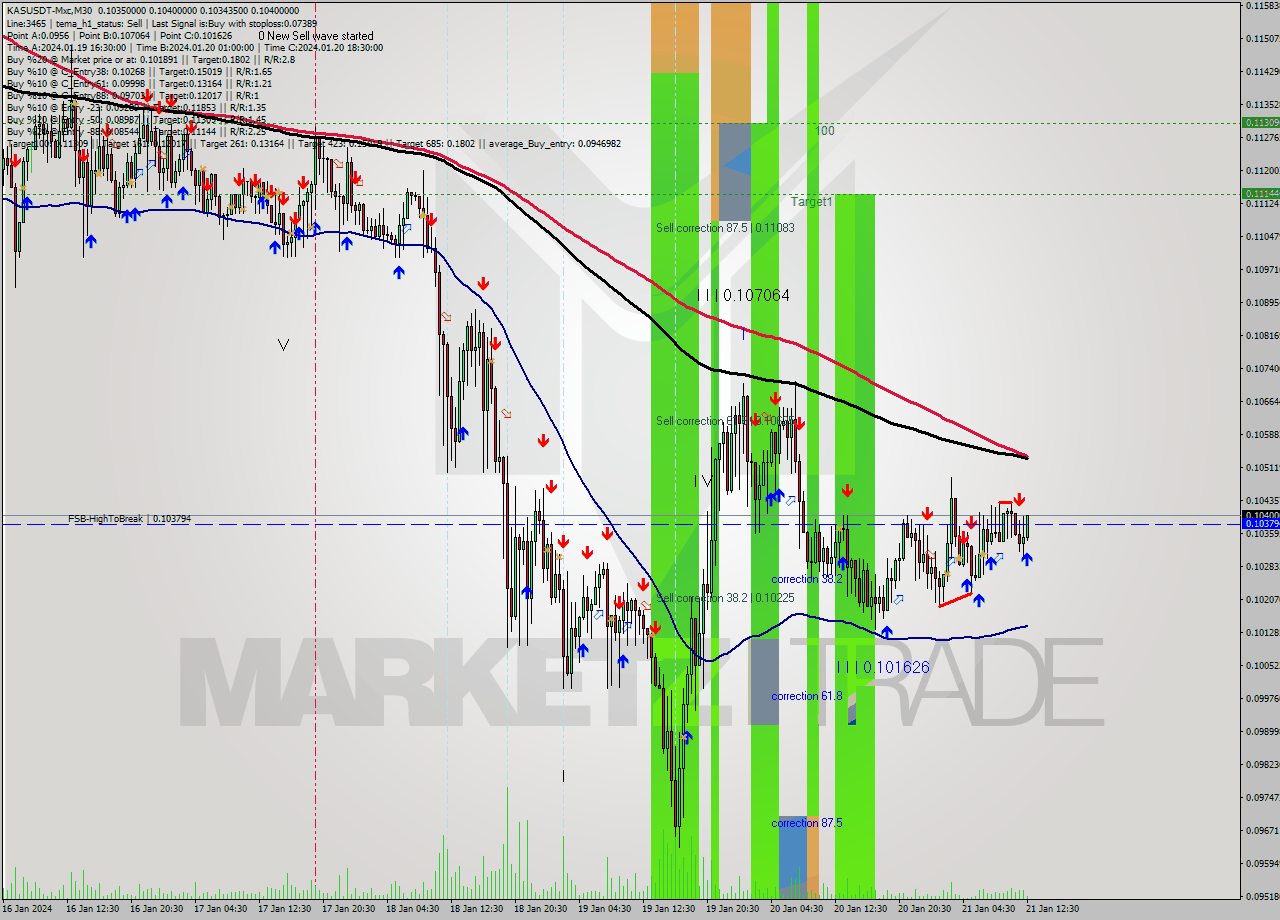Image resolution: width=1280 pixels, height=920 pixels.
Task: Select the red trendline under the 21 Jan candles
Action: click(954, 600)
